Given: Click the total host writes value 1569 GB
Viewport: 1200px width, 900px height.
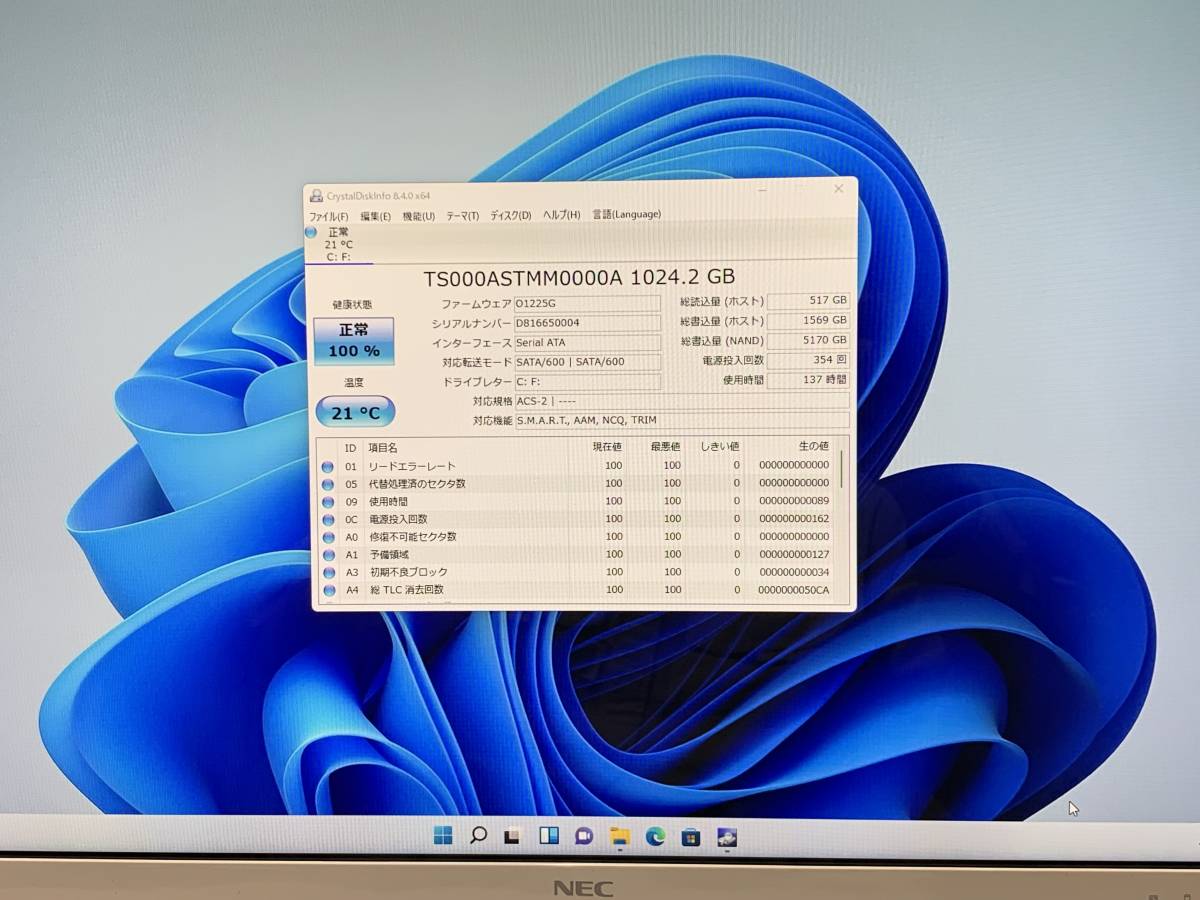Looking at the screenshot, I should pyautogui.click(x=809, y=321).
